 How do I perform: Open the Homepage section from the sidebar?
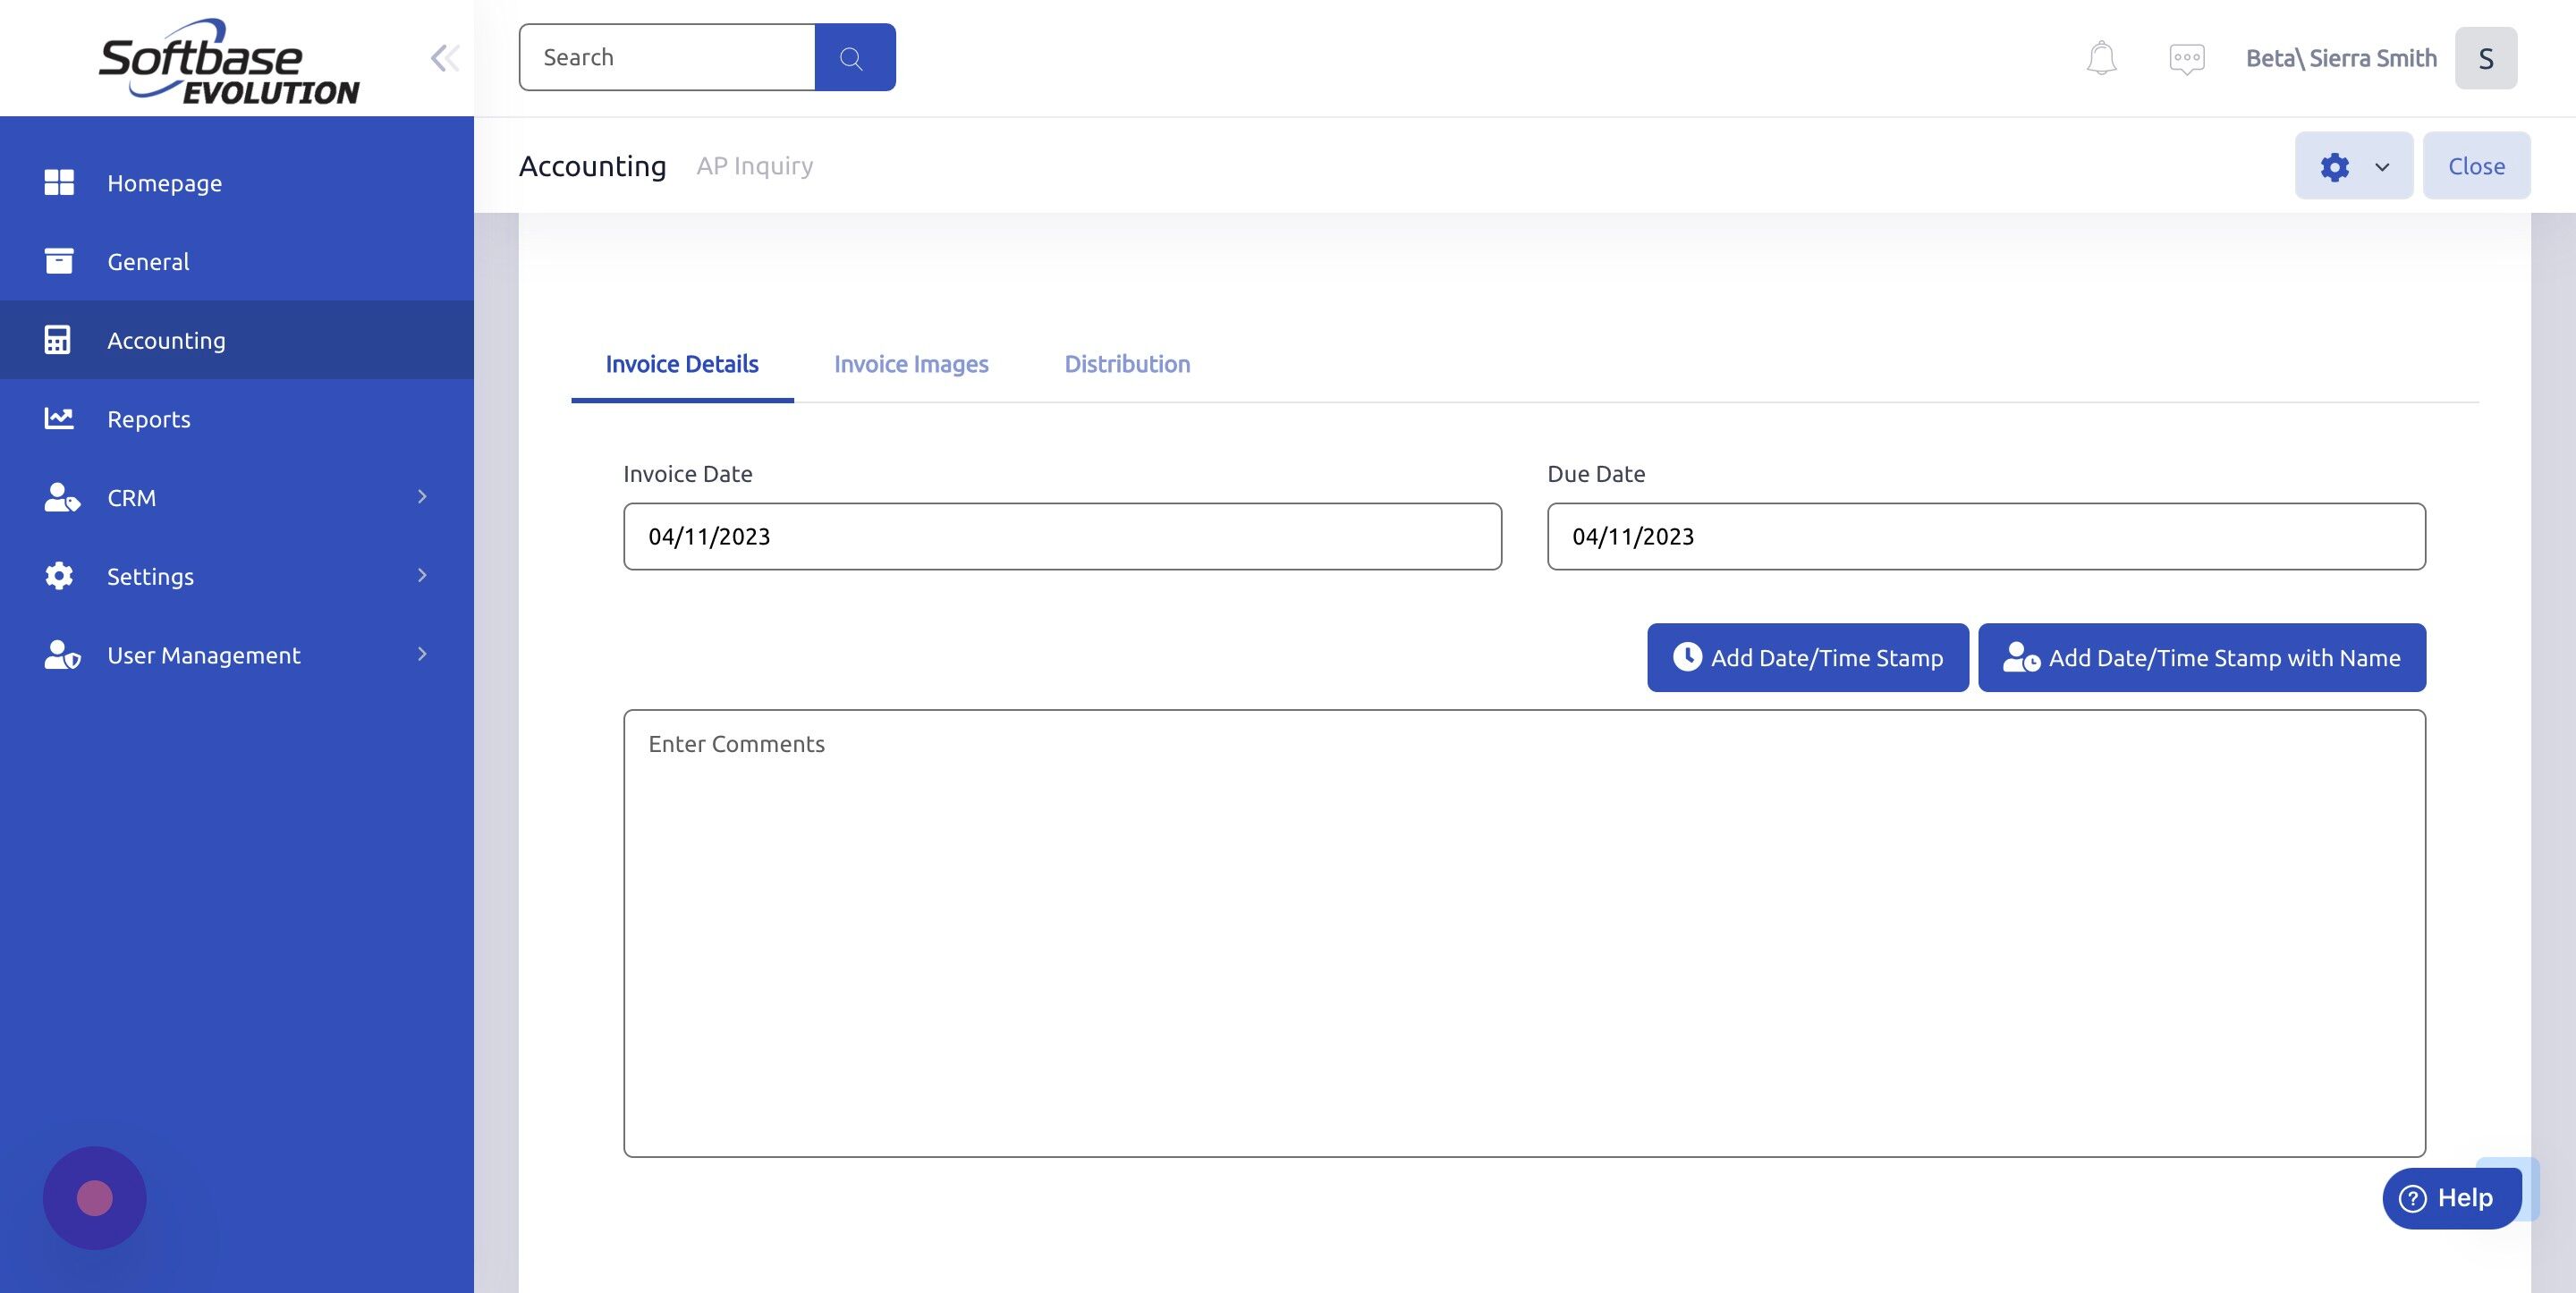[x=164, y=183]
